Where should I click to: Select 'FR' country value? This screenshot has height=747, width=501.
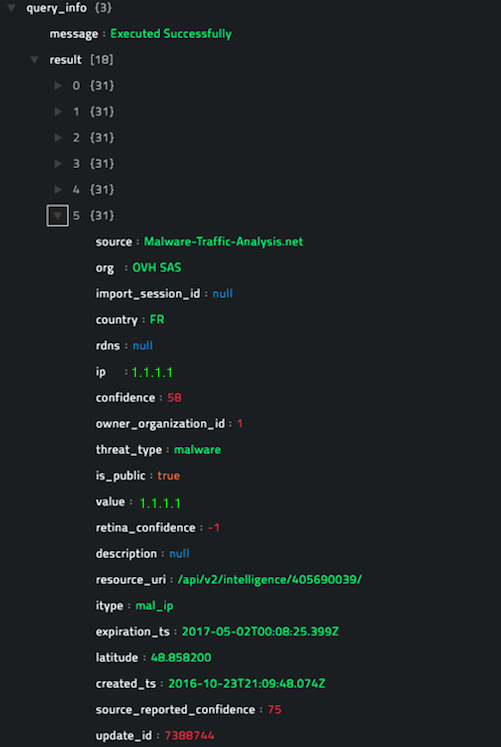[x=157, y=320]
